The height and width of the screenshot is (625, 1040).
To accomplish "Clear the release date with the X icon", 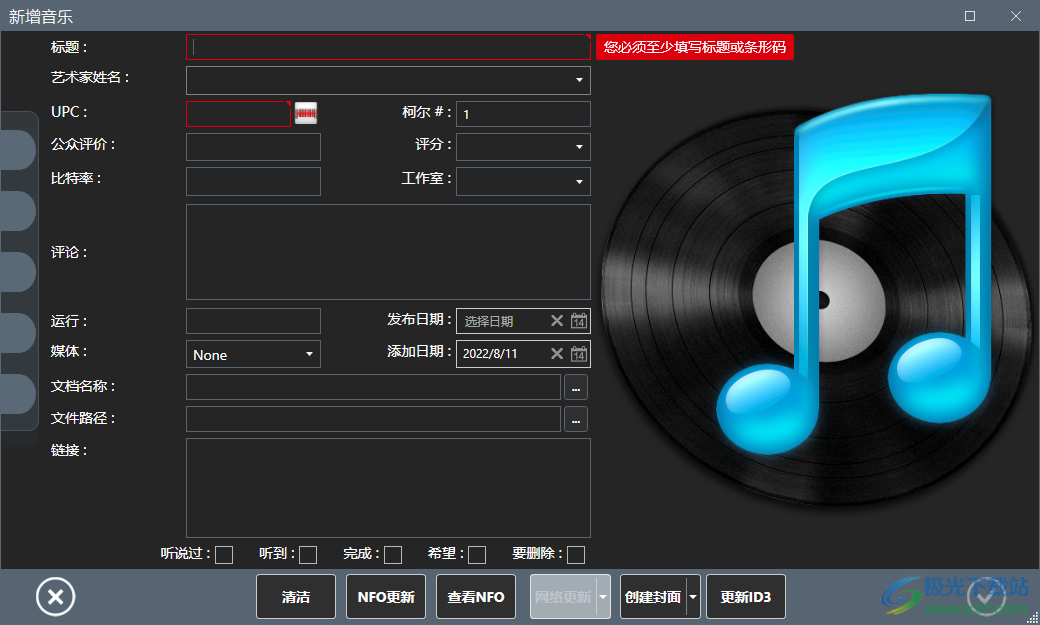I will pyautogui.click(x=557, y=320).
